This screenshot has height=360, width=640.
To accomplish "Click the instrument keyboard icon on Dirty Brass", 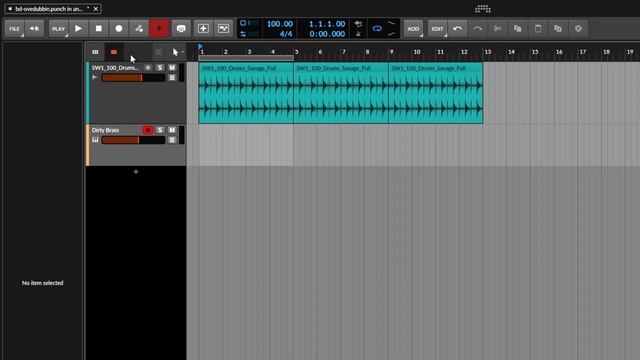I will point(95,140).
